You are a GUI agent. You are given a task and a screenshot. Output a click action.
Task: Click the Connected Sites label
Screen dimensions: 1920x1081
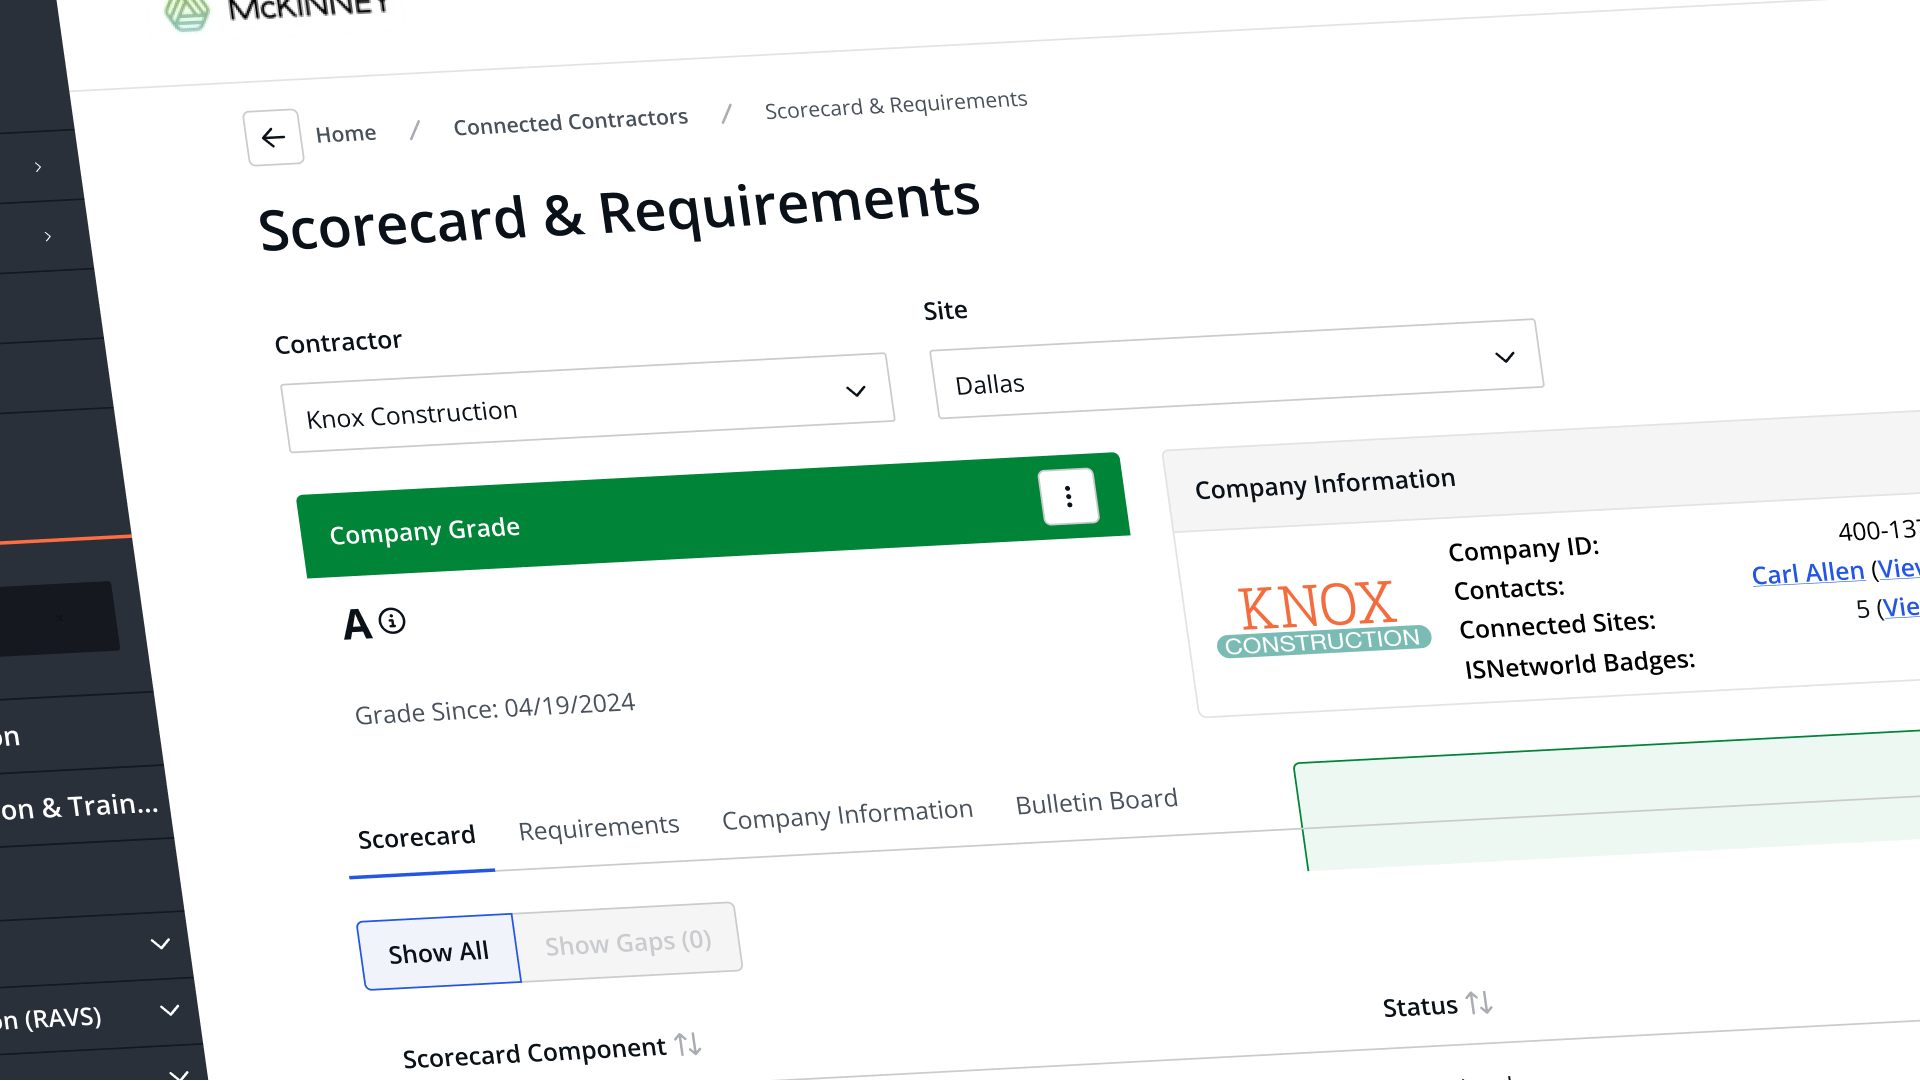pyautogui.click(x=1557, y=625)
